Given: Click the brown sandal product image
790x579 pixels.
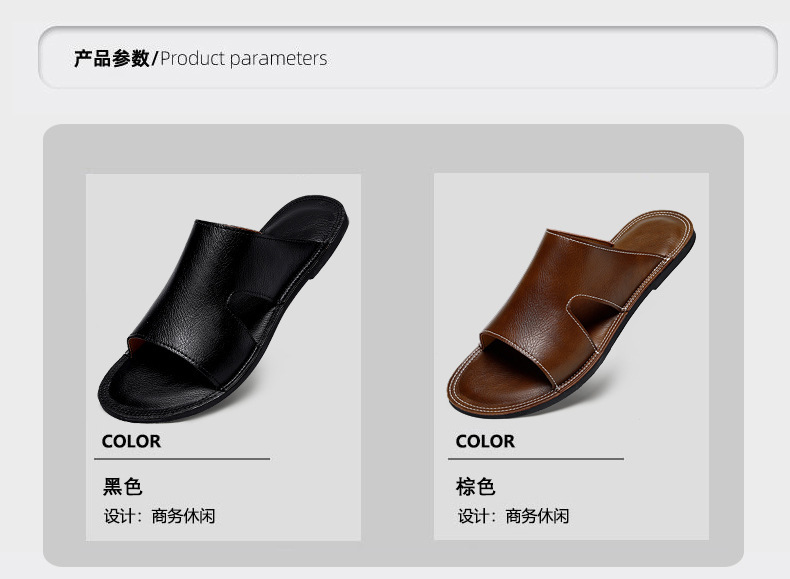Looking at the screenshot, I should point(571,314).
